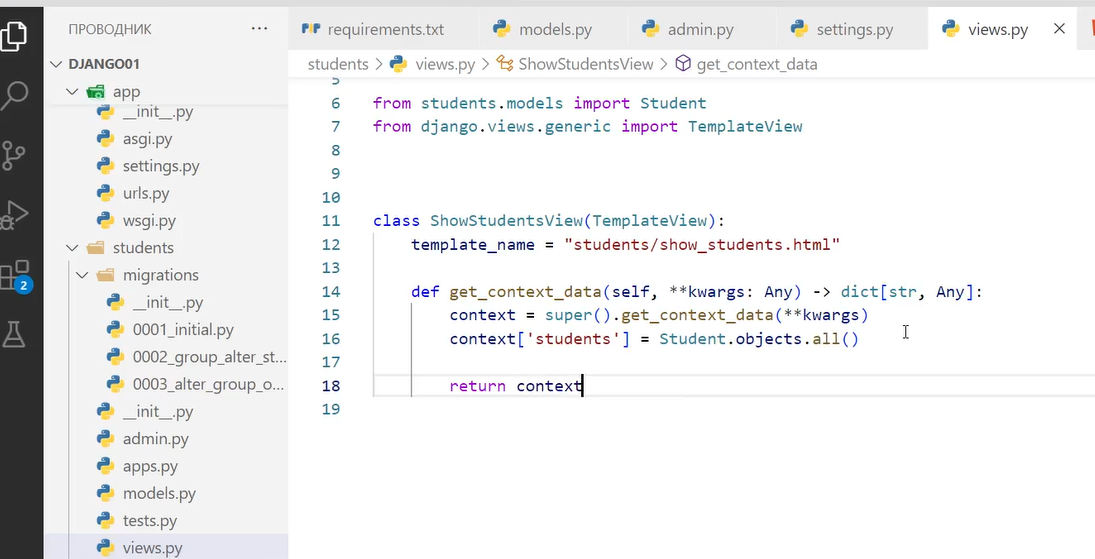Collapse the app folder in explorer

tap(72, 92)
